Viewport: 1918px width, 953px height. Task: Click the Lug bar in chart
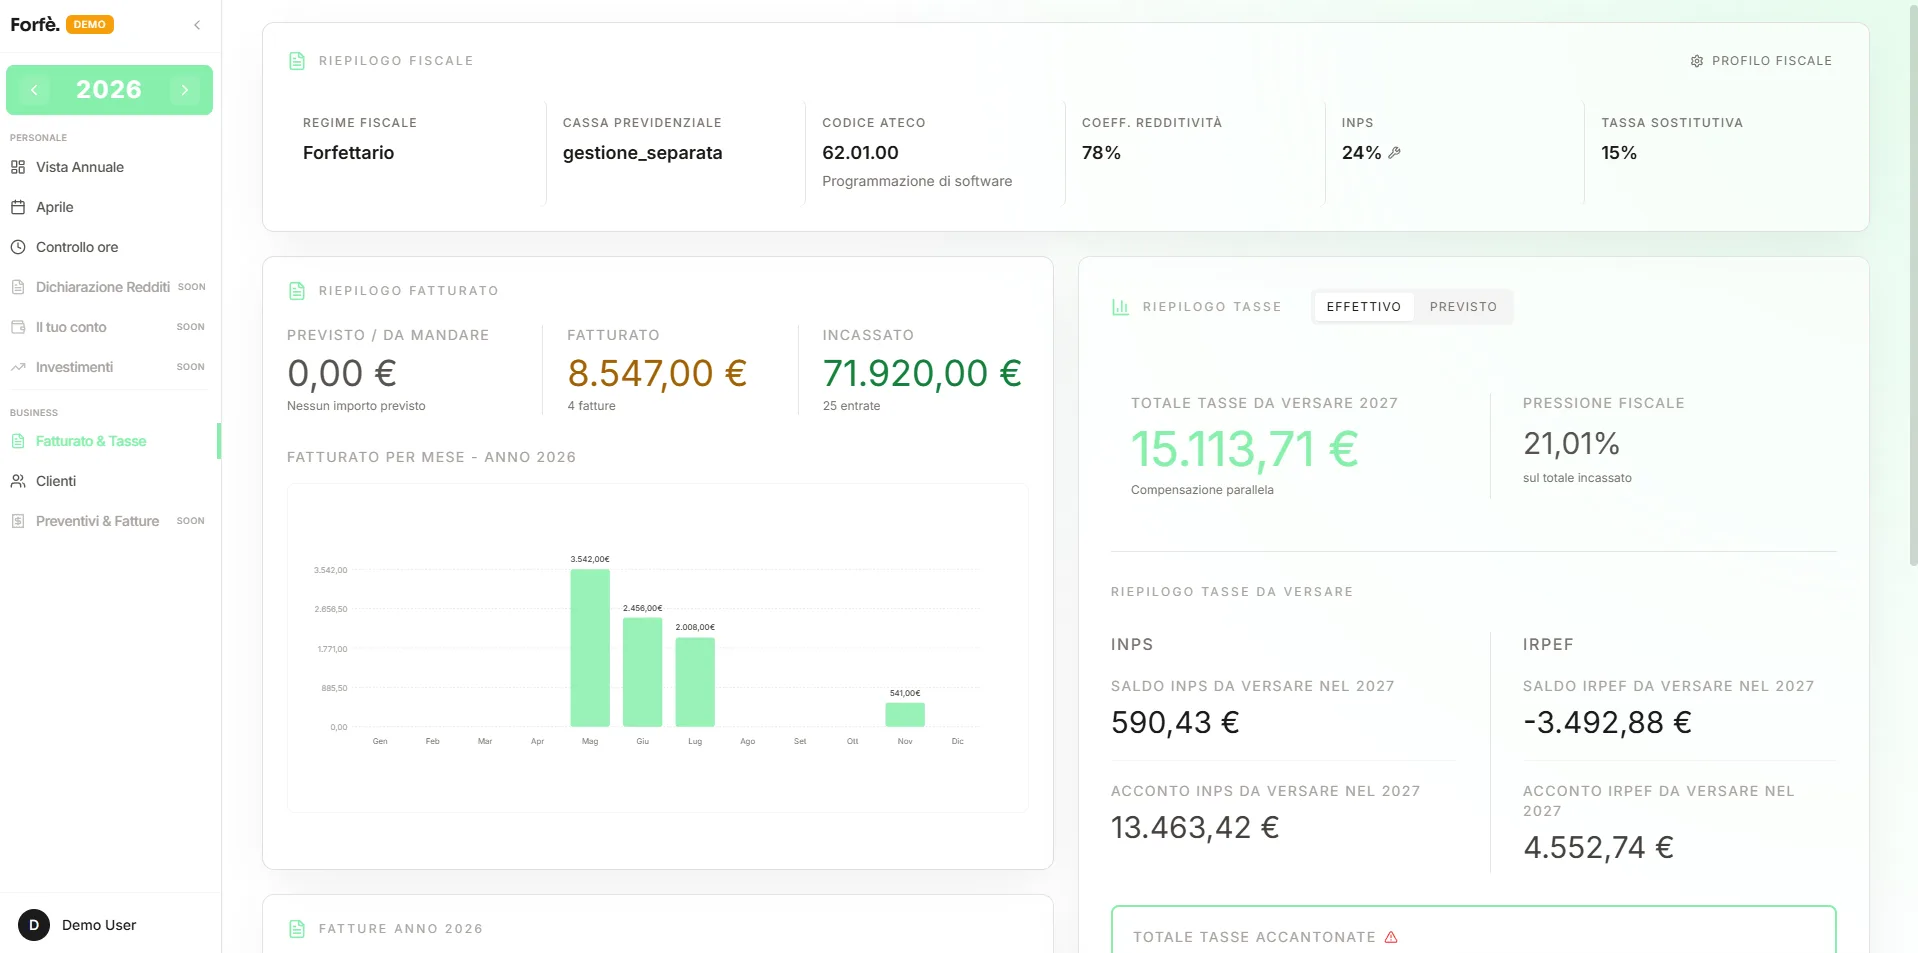tap(695, 682)
